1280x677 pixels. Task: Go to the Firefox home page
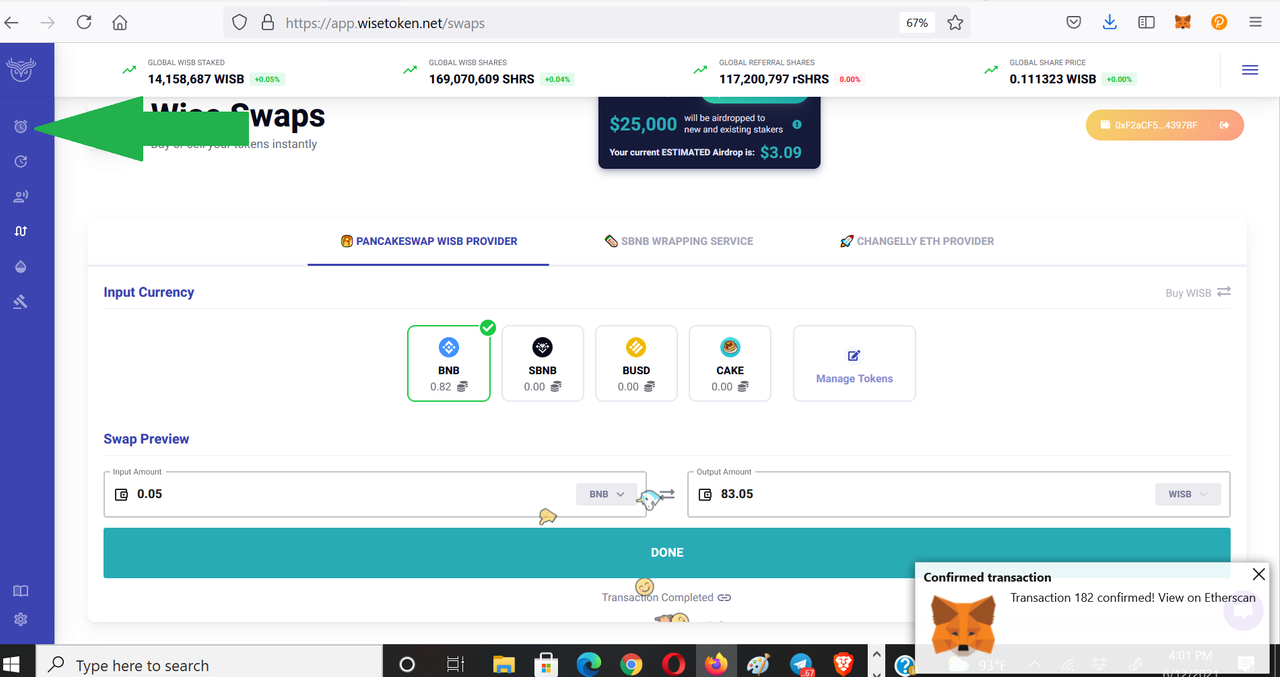(120, 22)
